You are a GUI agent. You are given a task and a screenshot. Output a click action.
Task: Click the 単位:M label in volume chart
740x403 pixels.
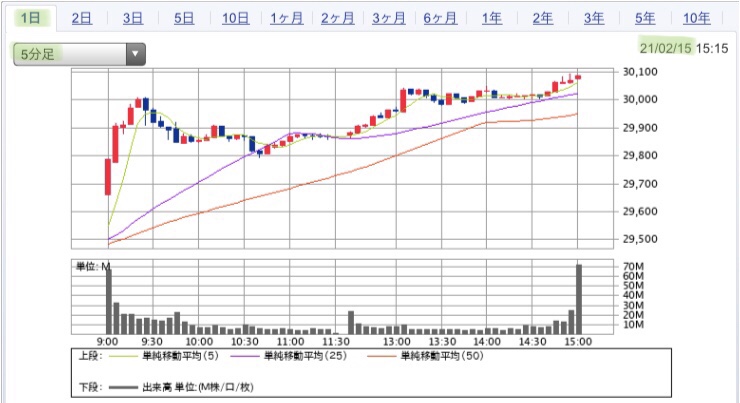click(93, 267)
